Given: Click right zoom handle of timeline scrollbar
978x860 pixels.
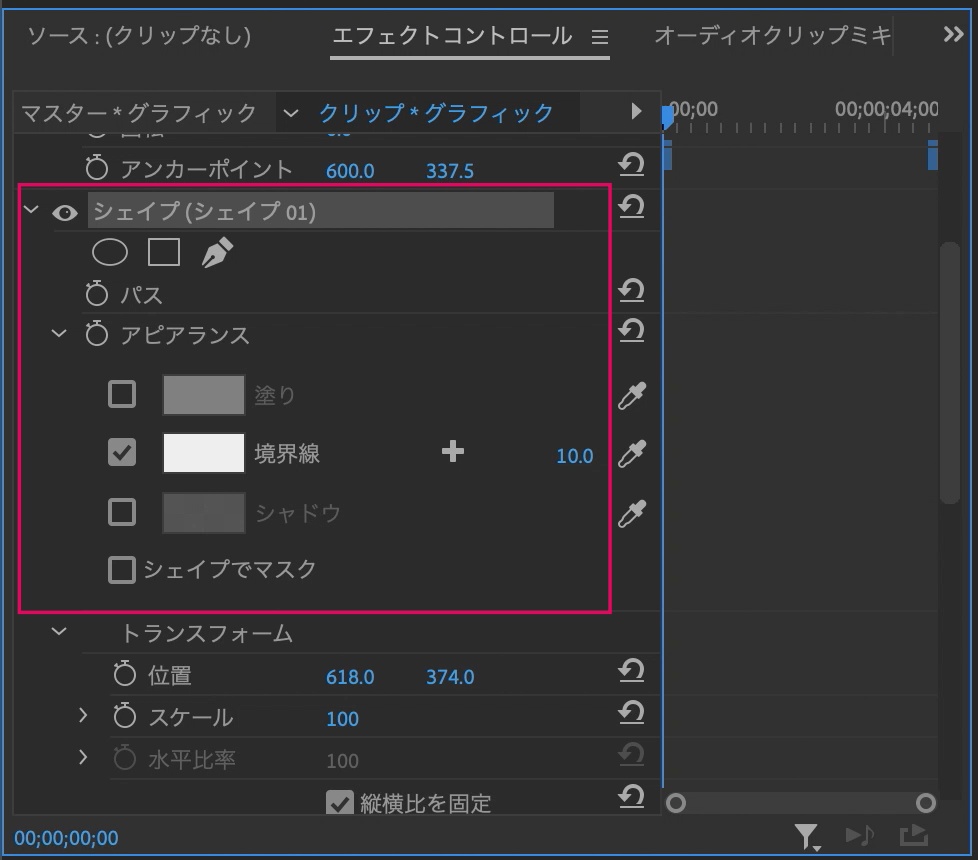Looking at the screenshot, I should point(926,803).
